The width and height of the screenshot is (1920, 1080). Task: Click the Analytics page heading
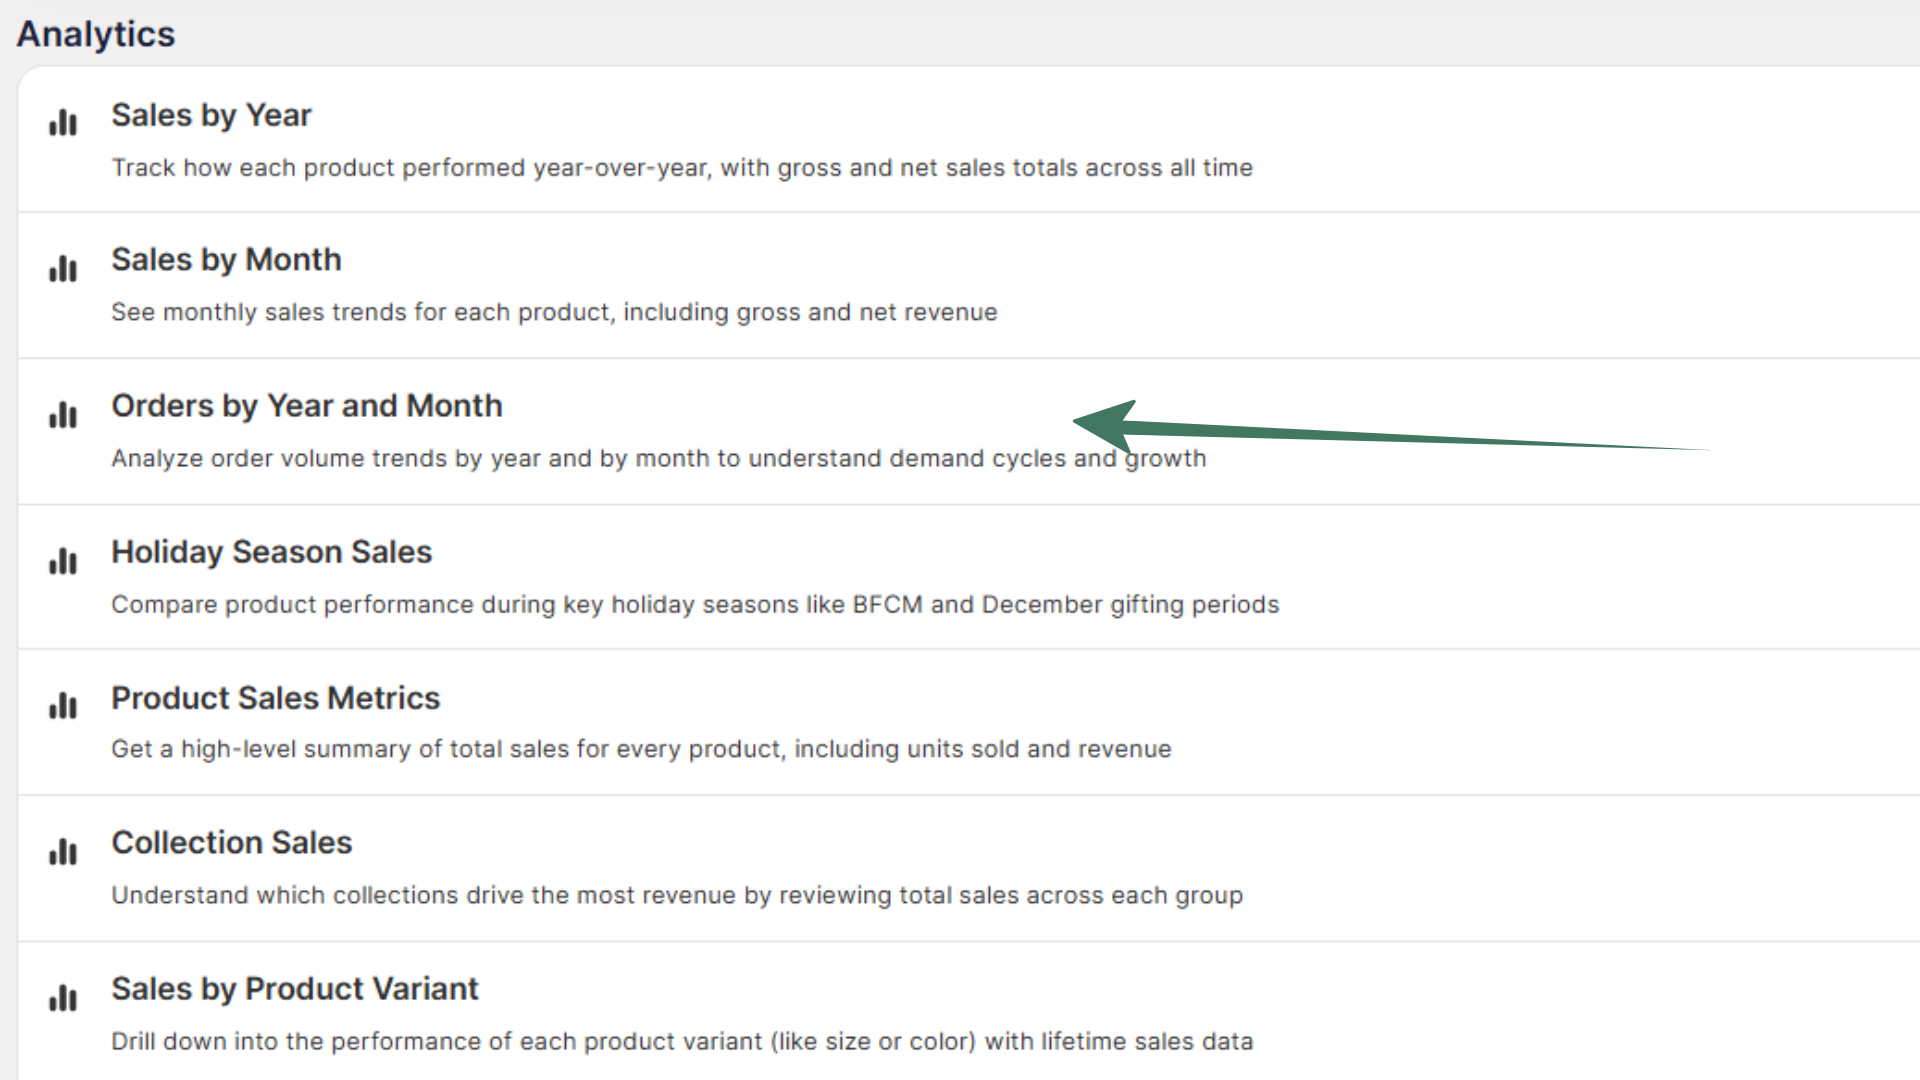coord(95,33)
